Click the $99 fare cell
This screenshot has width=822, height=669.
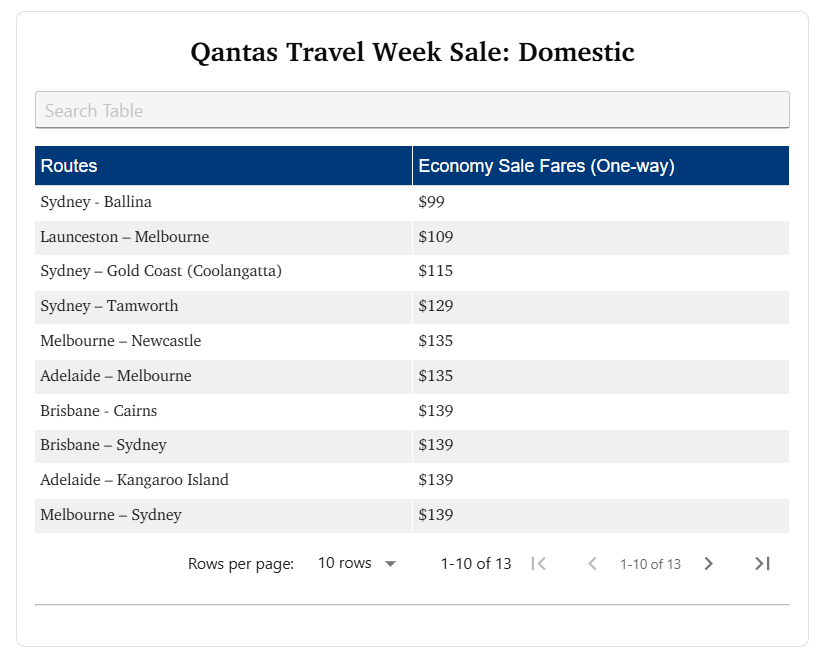point(431,202)
